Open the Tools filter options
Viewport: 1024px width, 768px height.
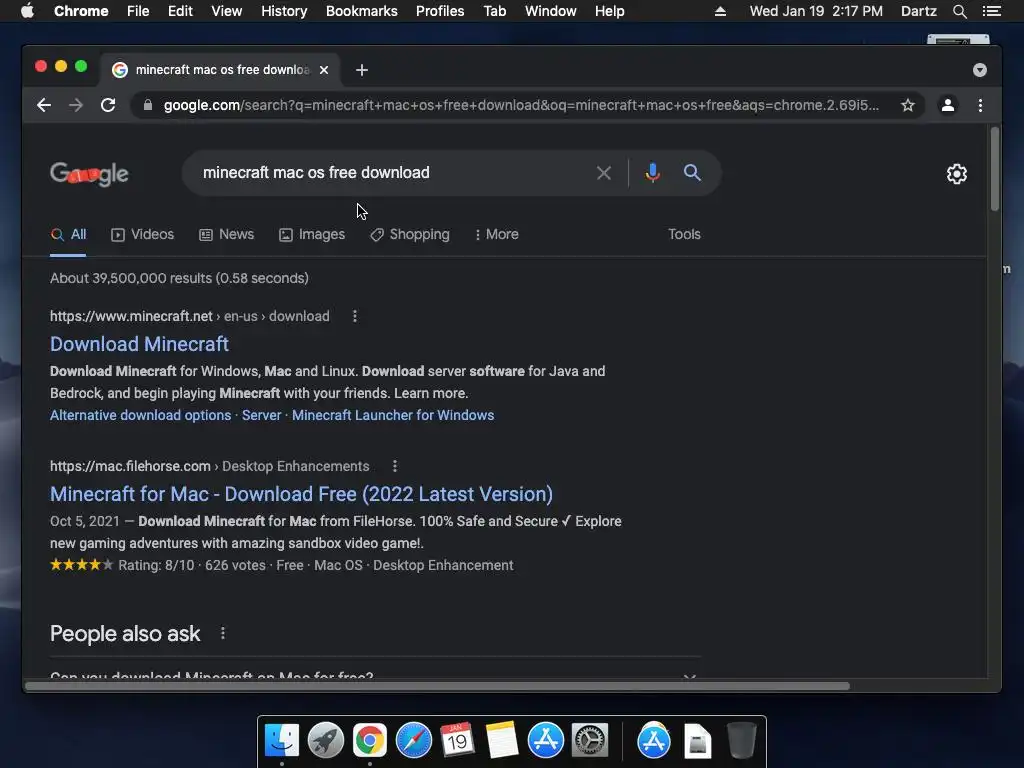click(x=684, y=234)
